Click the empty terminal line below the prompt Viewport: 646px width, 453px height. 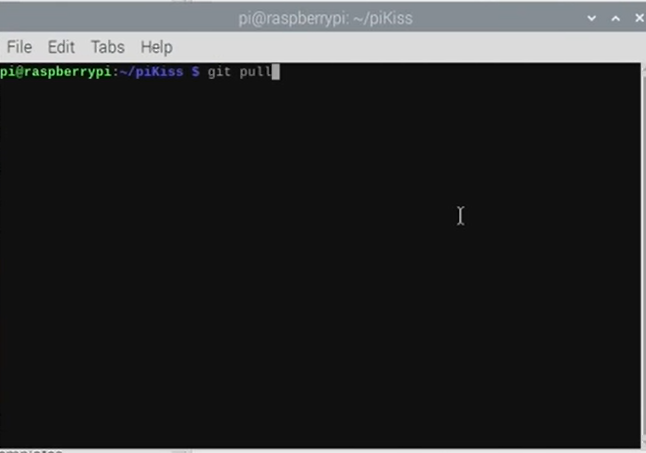point(320,88)
